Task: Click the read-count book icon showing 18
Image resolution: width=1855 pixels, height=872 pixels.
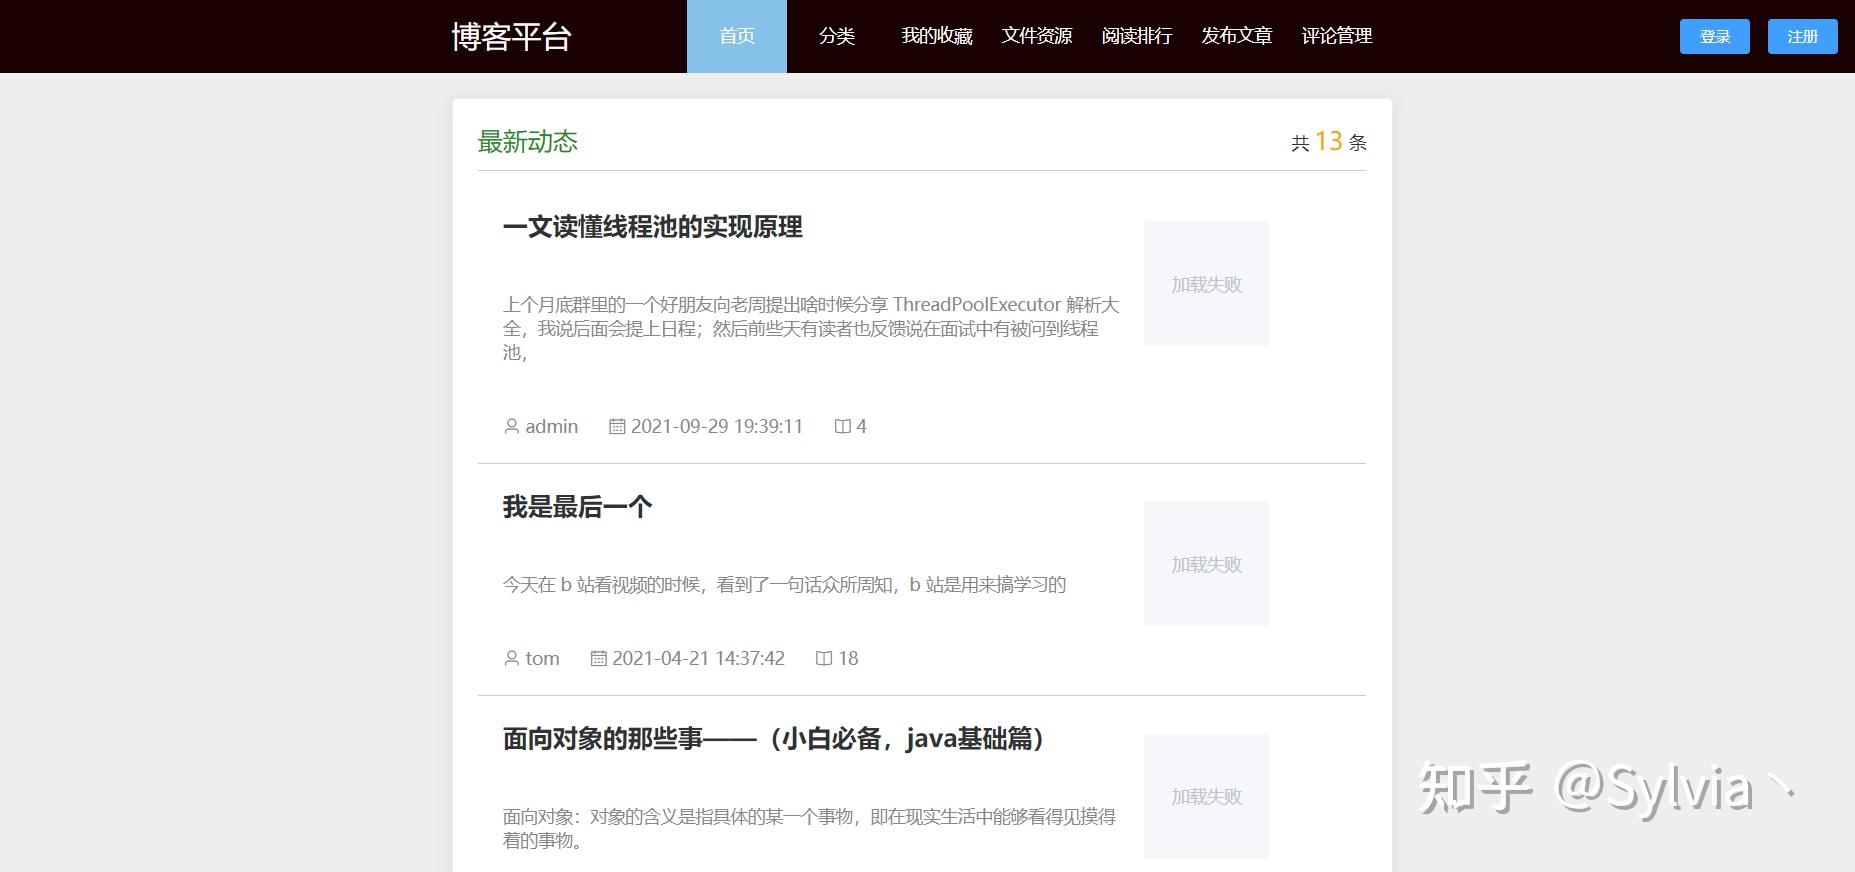Action: [824, 658]
